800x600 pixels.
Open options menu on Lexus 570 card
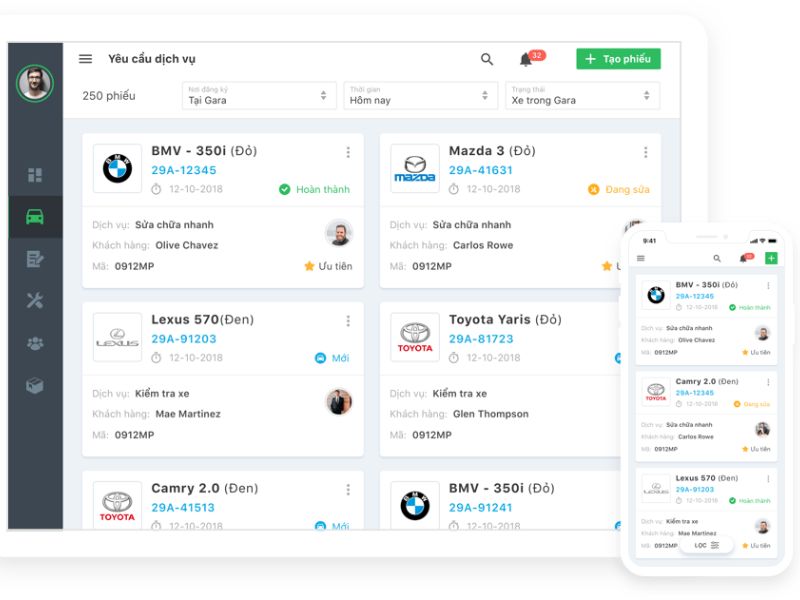(348, 321)
